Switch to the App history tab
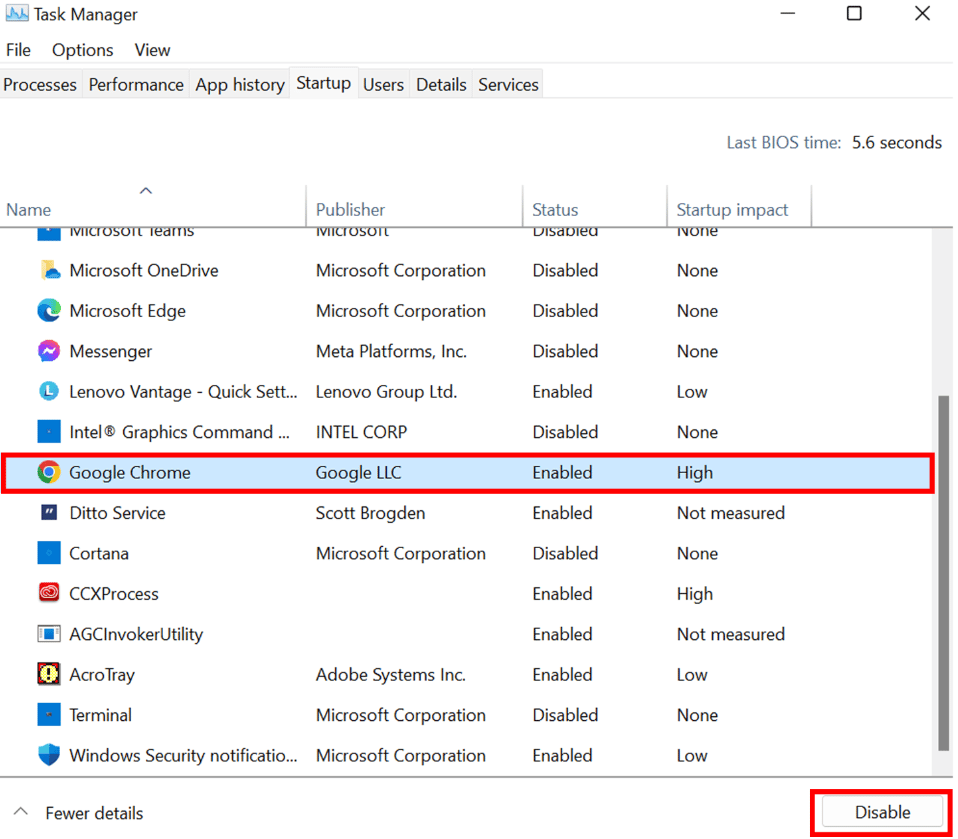958x839 pixels. pos(240,84)
